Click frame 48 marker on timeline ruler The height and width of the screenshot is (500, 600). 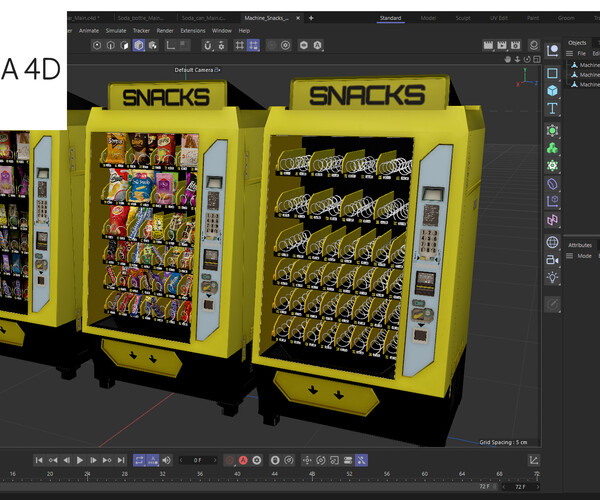[312, 474]
